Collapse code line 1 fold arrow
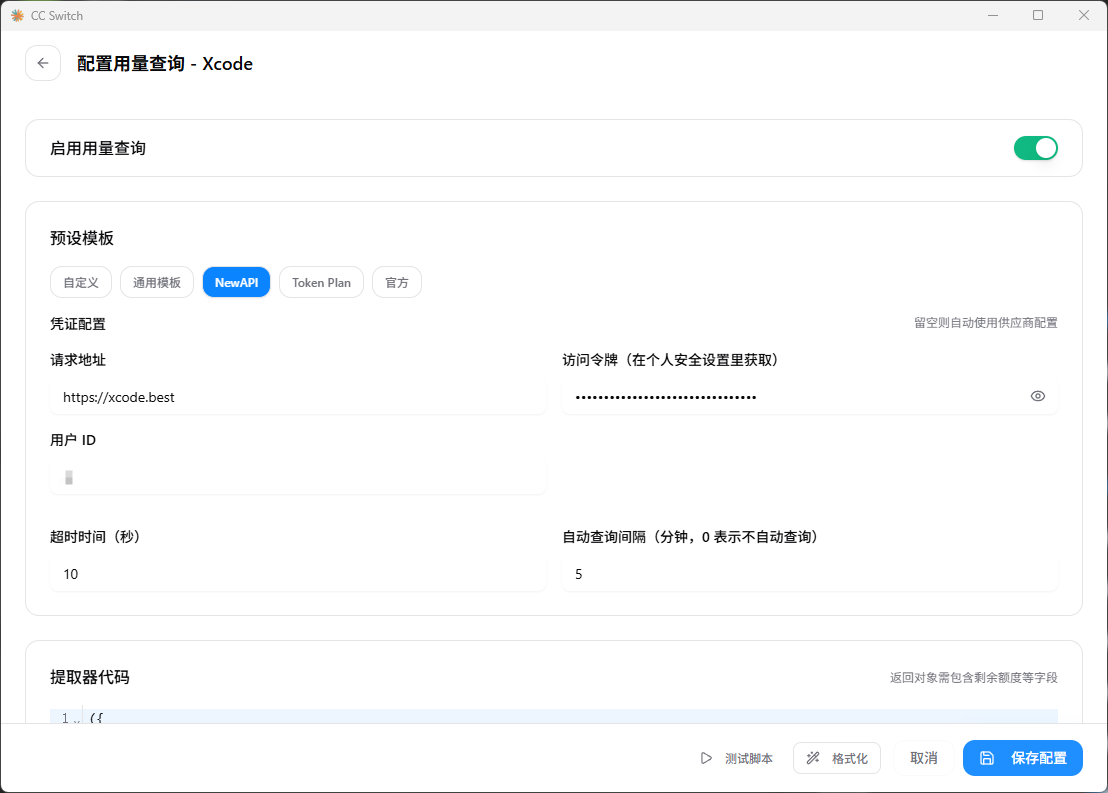The width and height of the screenshot is (1108, 793). 77,719
